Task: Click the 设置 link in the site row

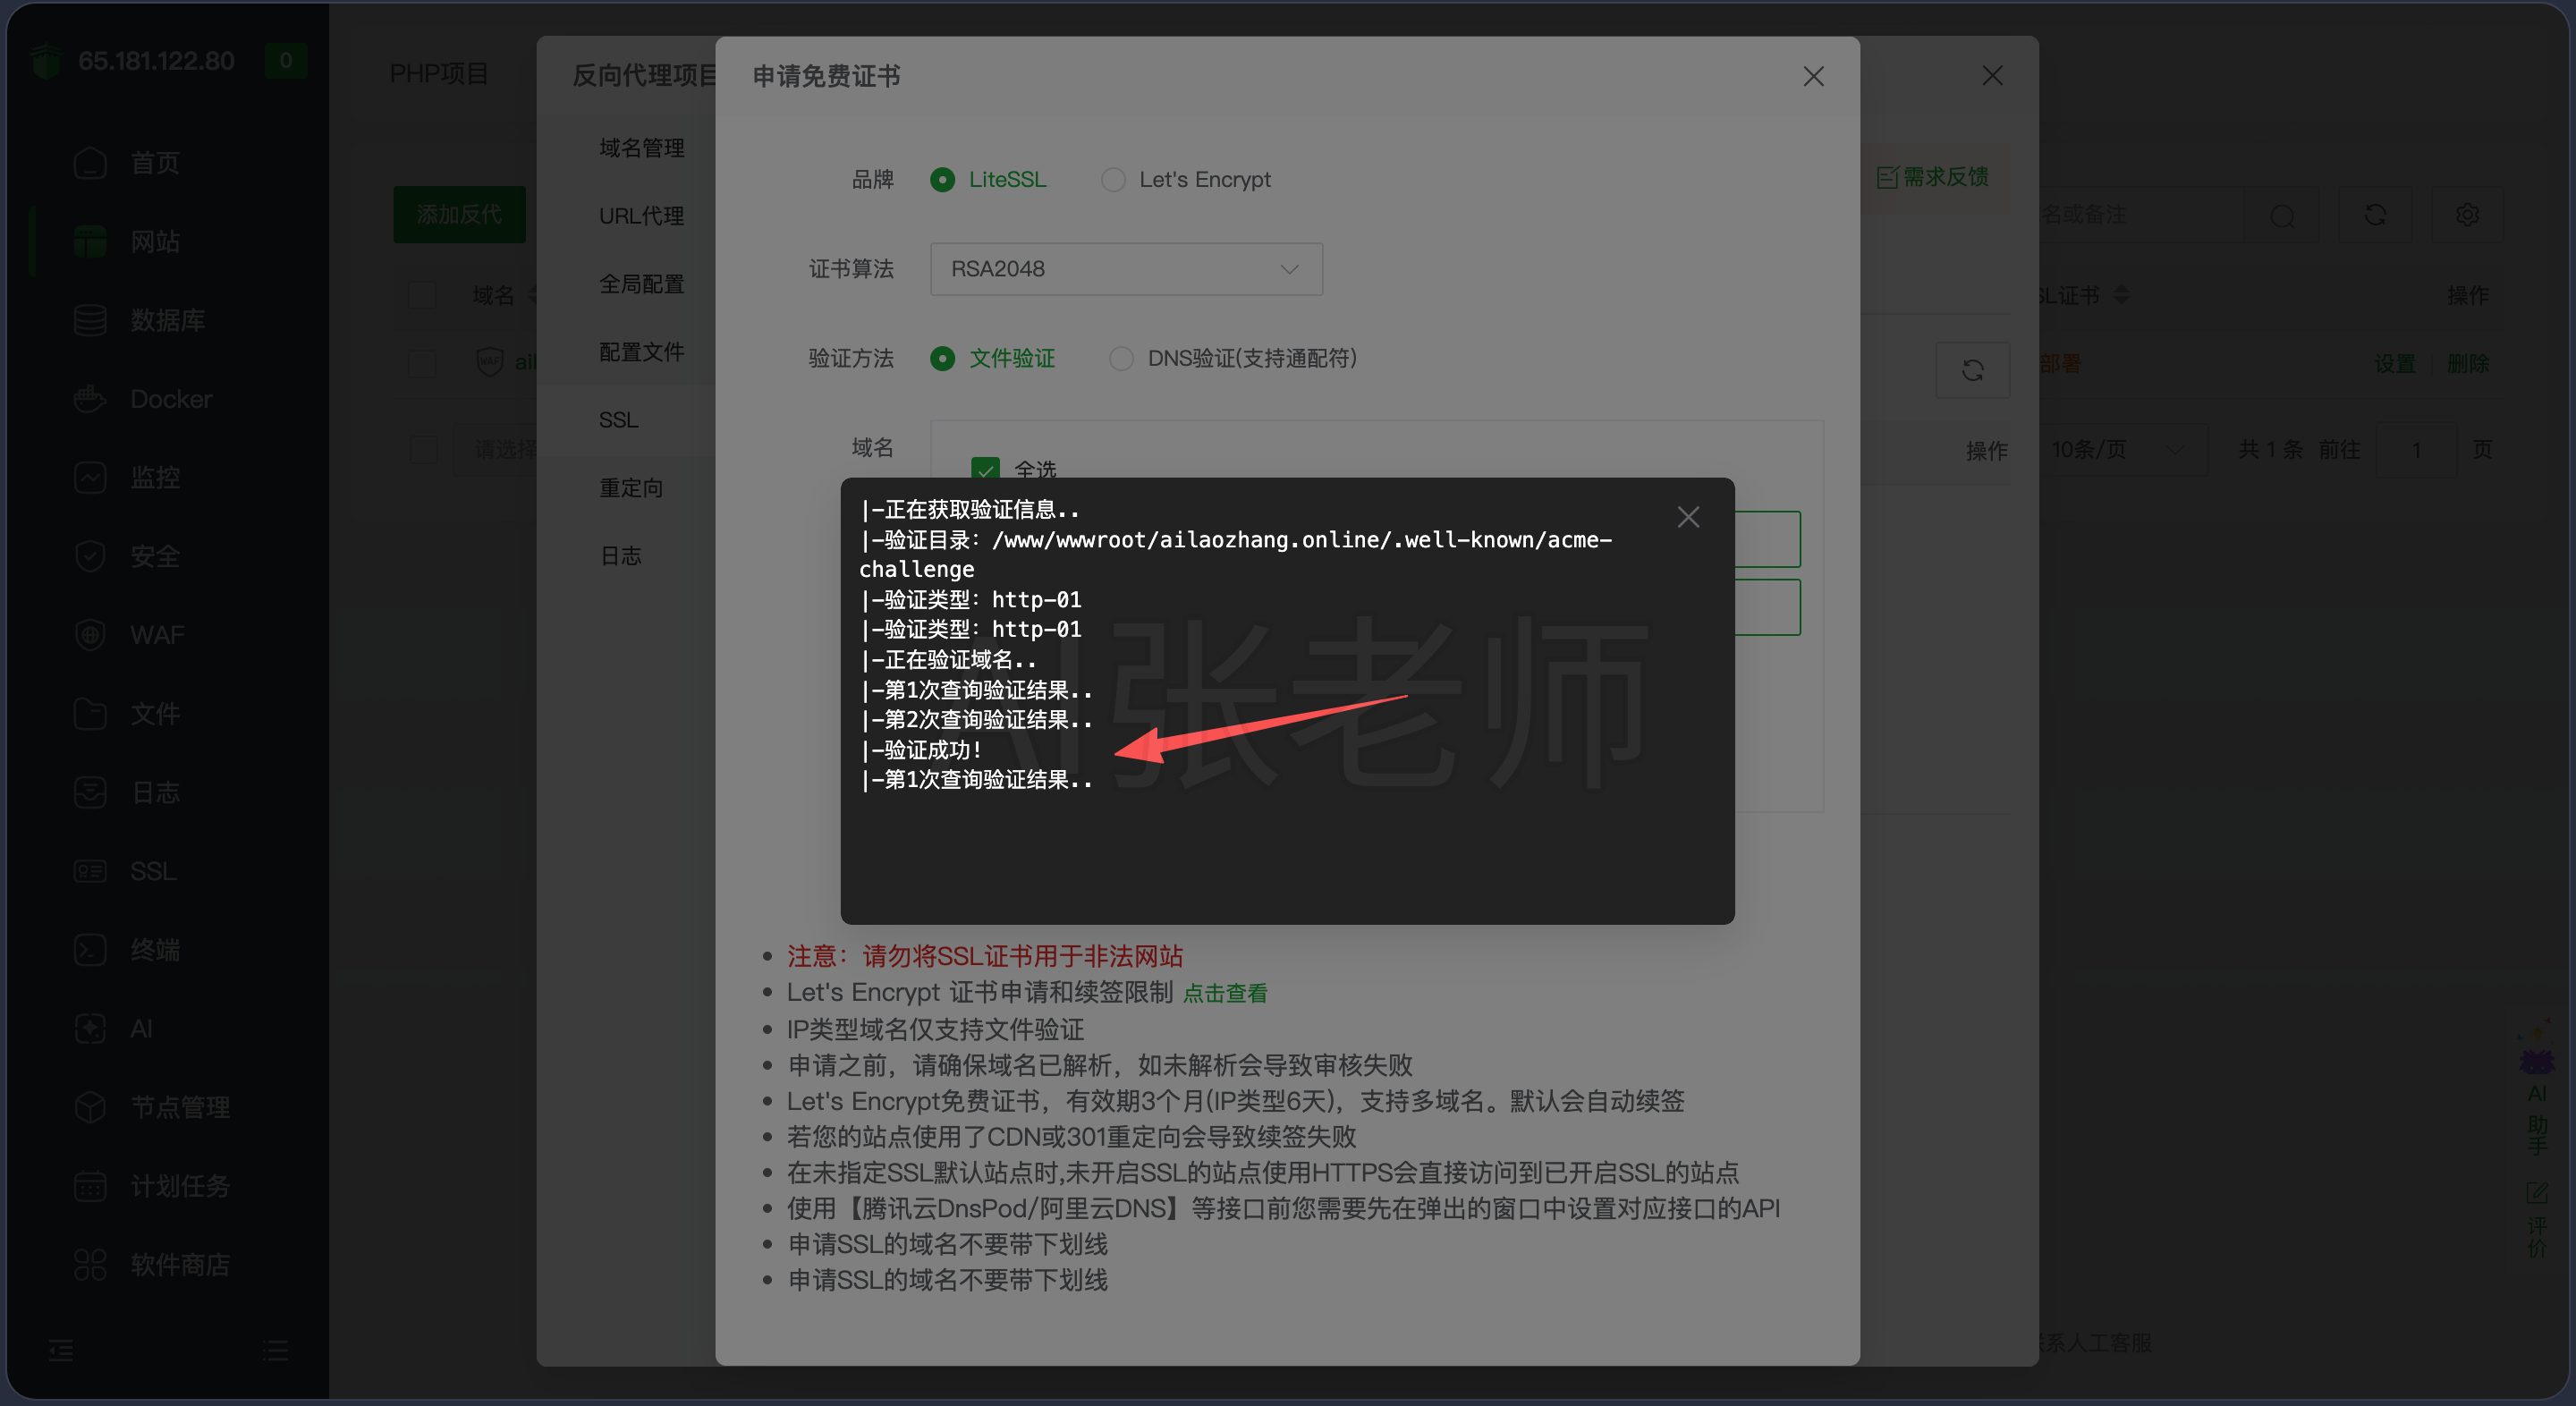Action: [x=2395, y=363]
